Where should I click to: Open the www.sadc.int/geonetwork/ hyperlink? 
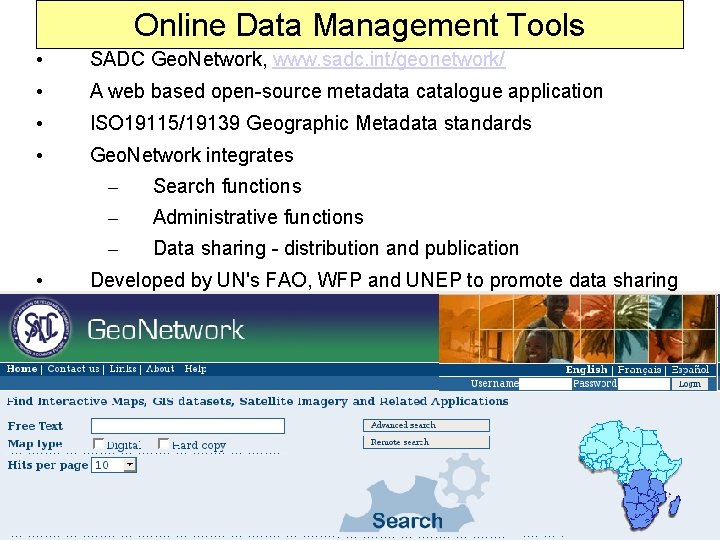[x=389, y=59]
